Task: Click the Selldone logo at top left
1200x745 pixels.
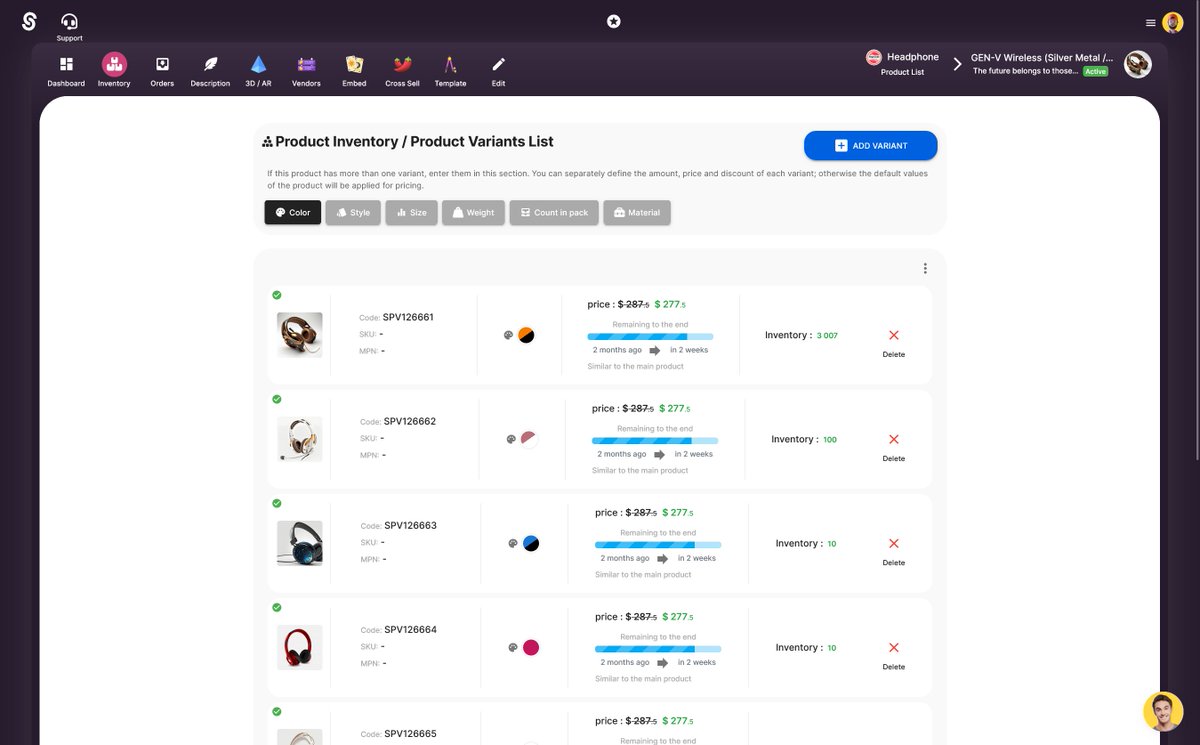Action: click(29, 21)
